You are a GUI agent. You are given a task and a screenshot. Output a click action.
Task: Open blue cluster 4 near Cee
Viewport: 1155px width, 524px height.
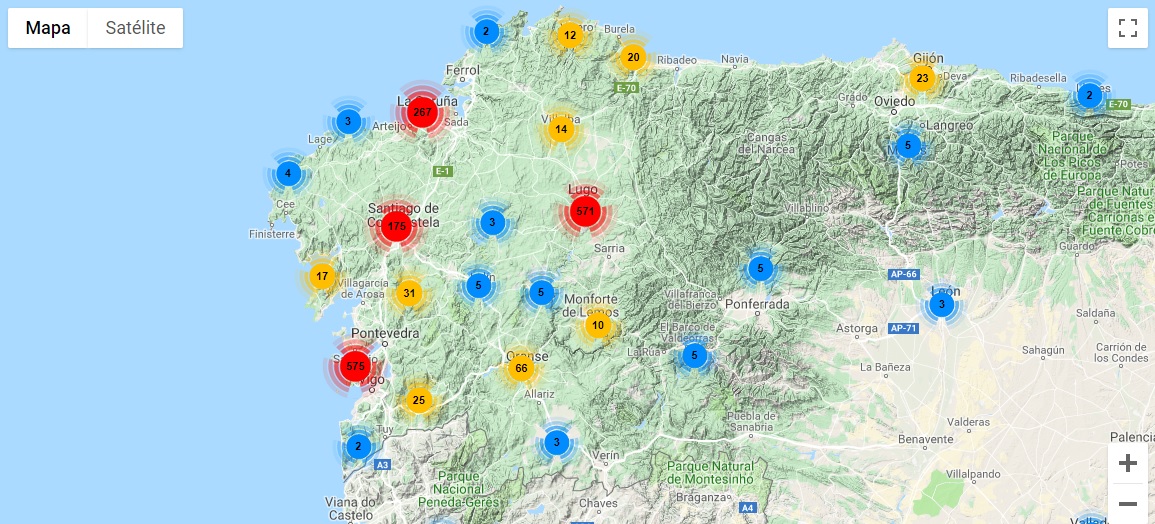288,174
